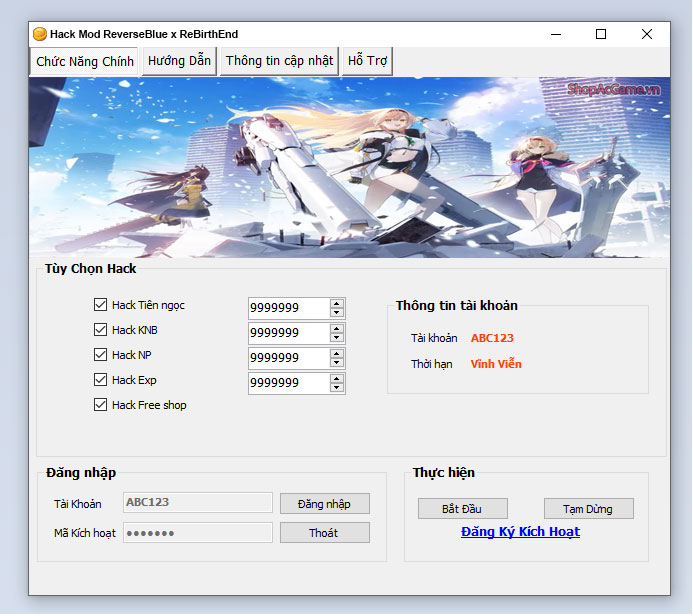
Task: Uncheck the Hack Tiên ngọc checkbox
Action: [100, 304]
